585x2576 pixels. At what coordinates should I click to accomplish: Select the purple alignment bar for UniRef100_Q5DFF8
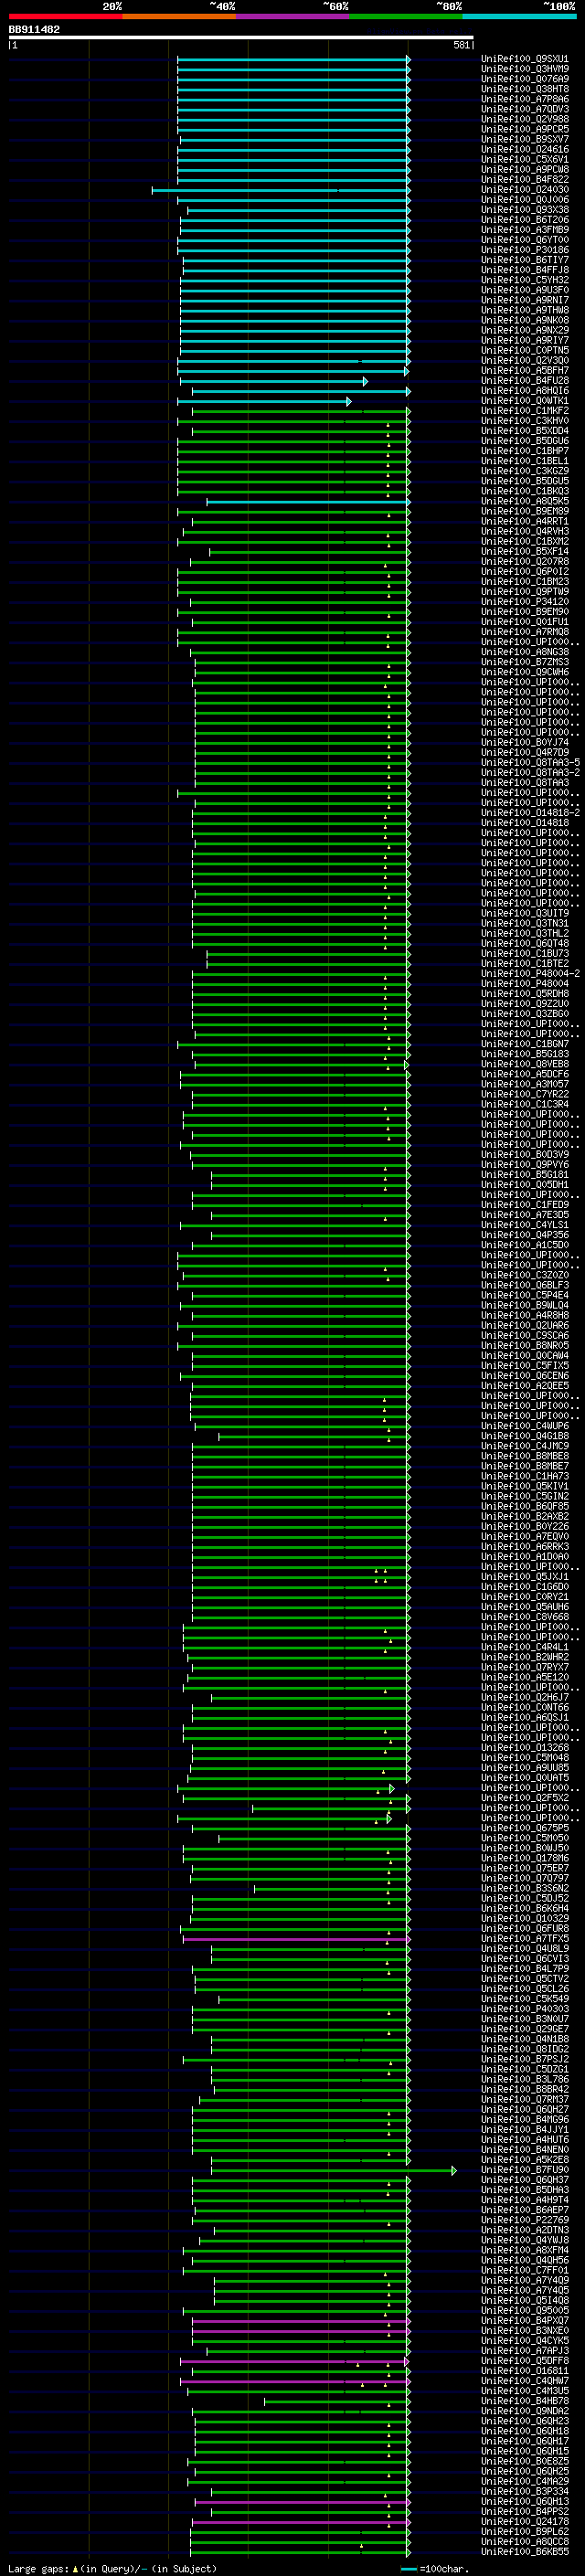click(294, 2362)
